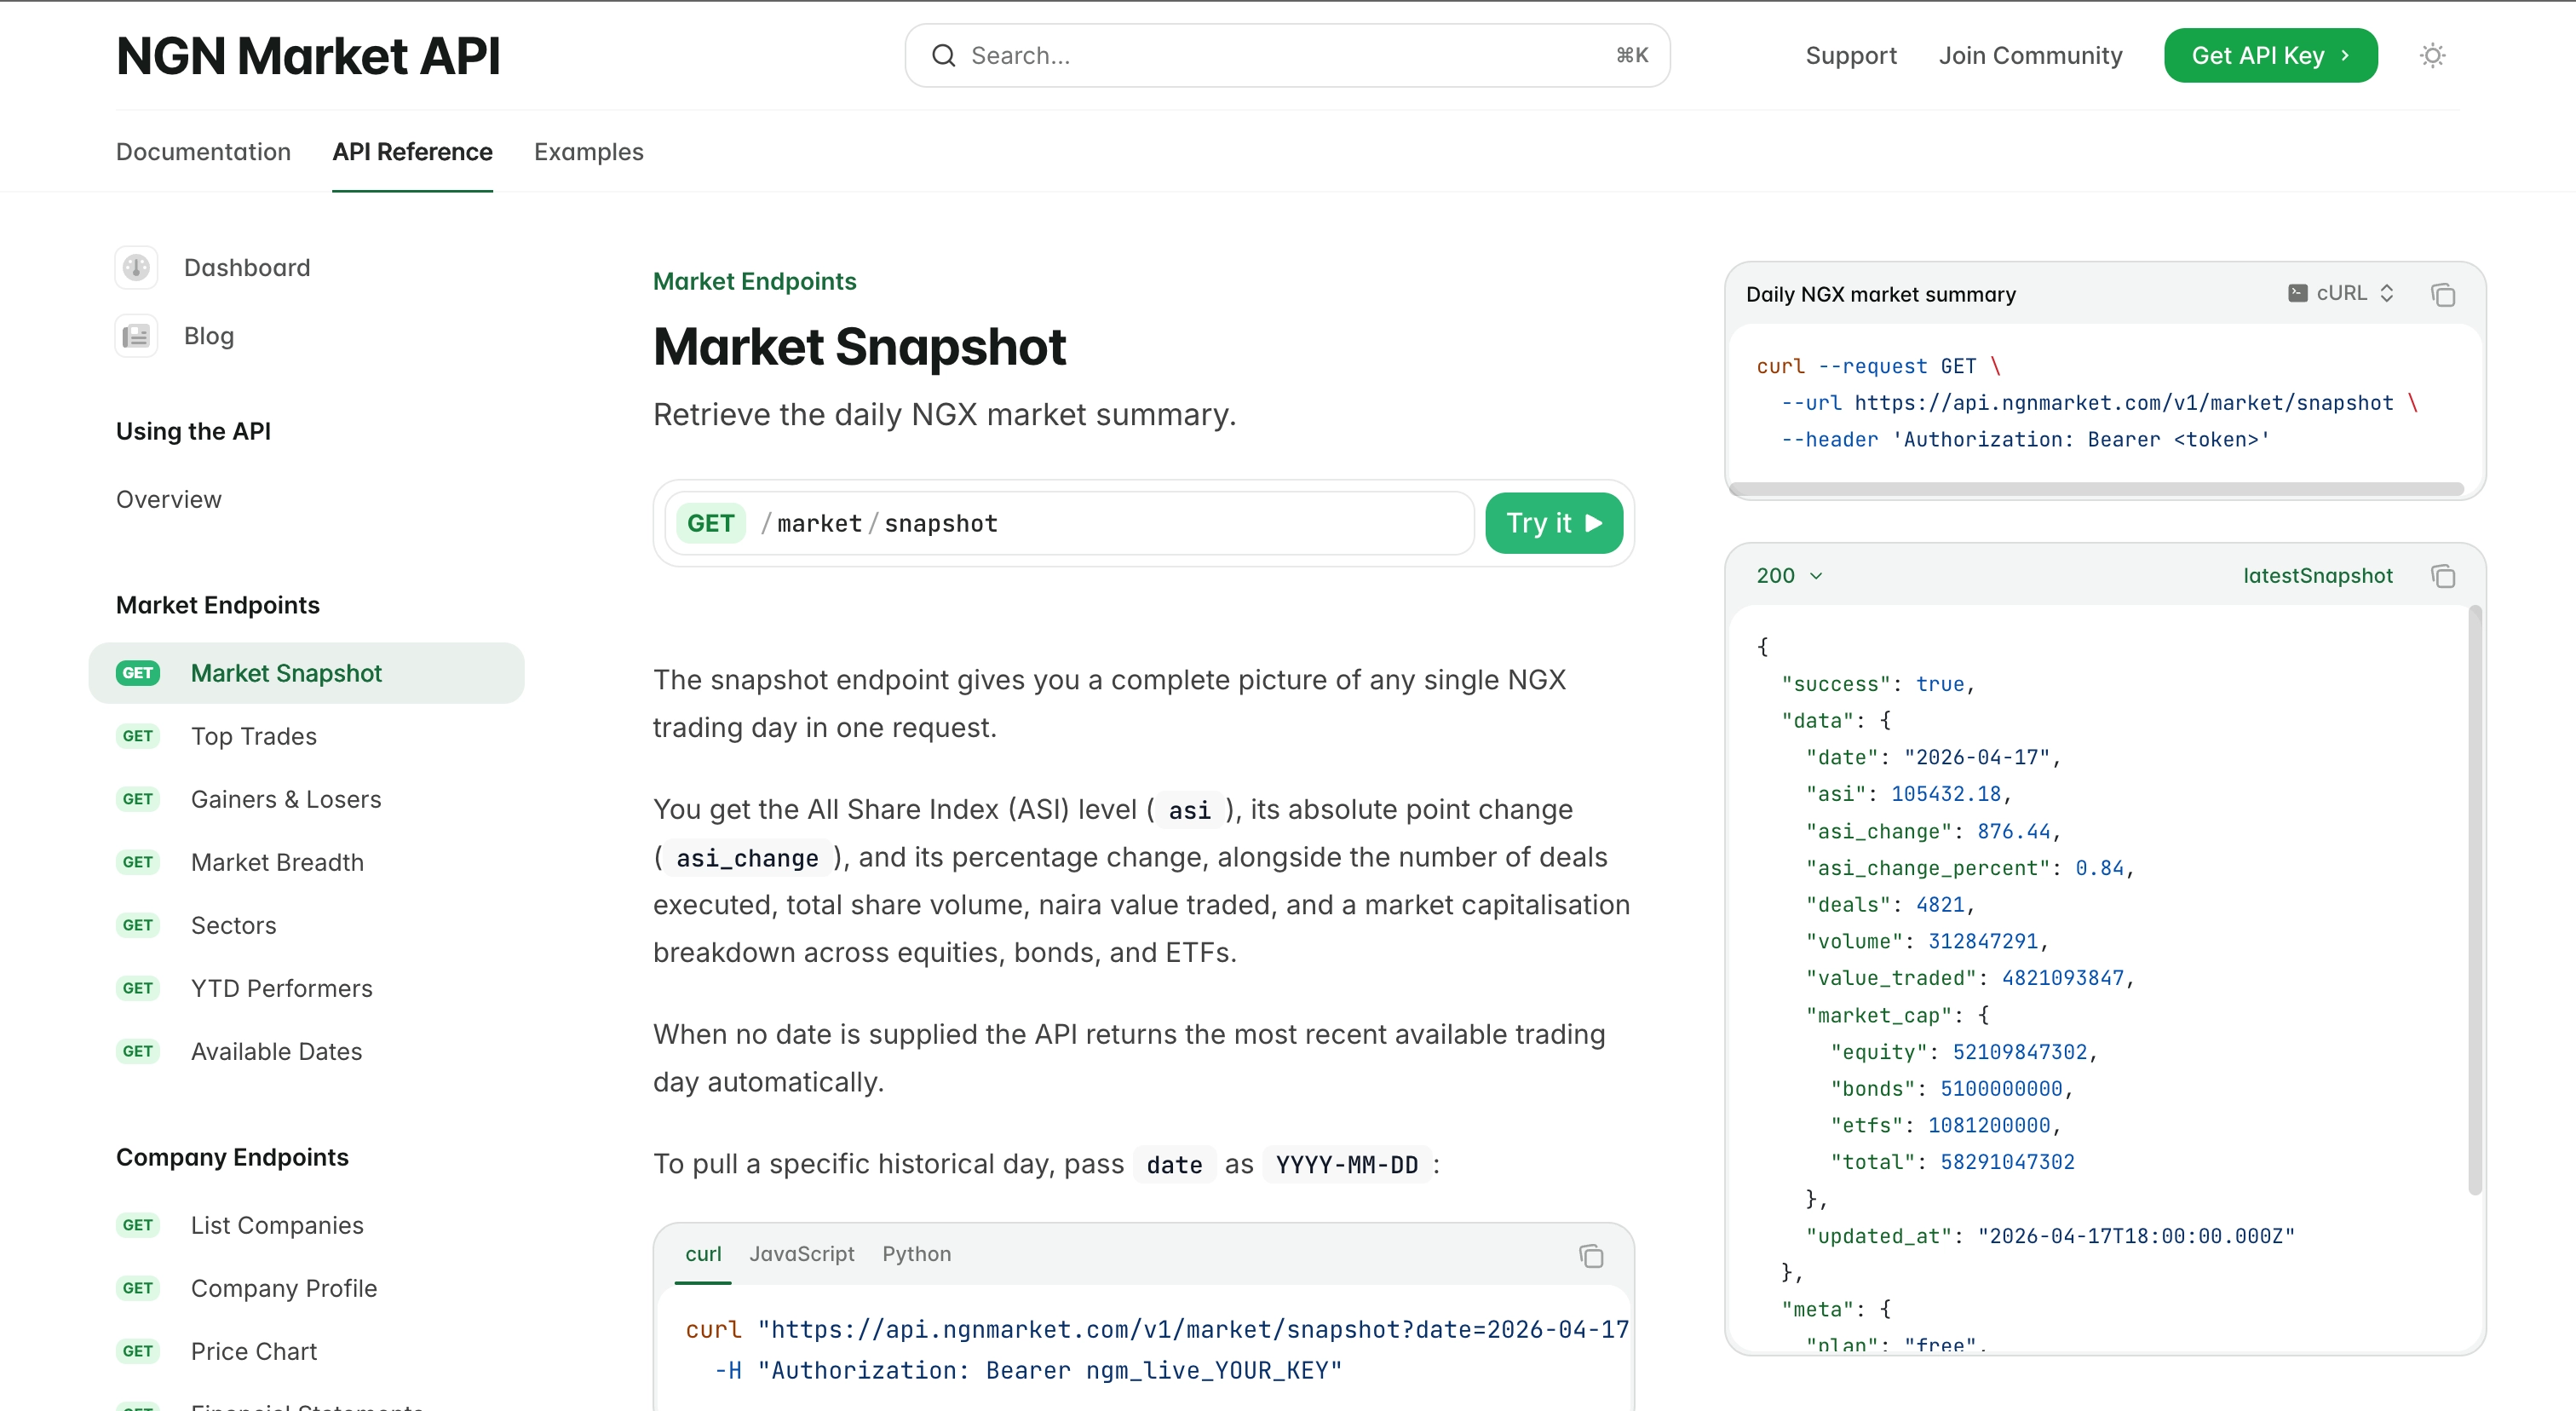The width and height of the screenshot is (2576, 1411).
Task: Open YTD Performers endpoint page
Action: [x=281, y=988]
